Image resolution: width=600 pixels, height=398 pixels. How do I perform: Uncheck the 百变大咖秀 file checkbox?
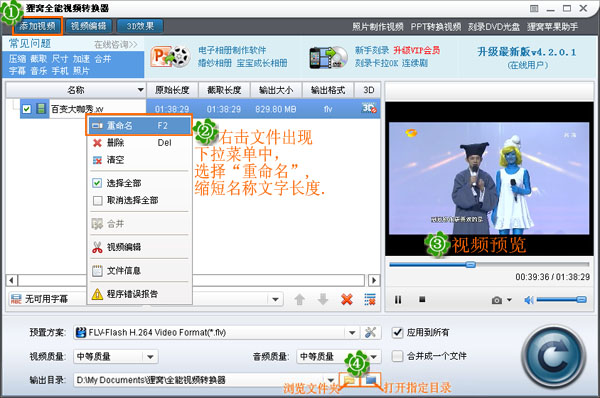click(26, 109)
